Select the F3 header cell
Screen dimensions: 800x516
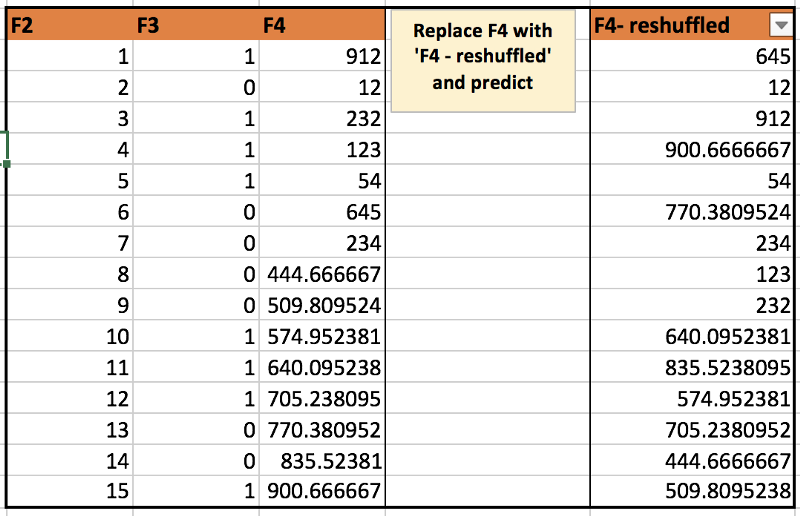pos(196,24)
